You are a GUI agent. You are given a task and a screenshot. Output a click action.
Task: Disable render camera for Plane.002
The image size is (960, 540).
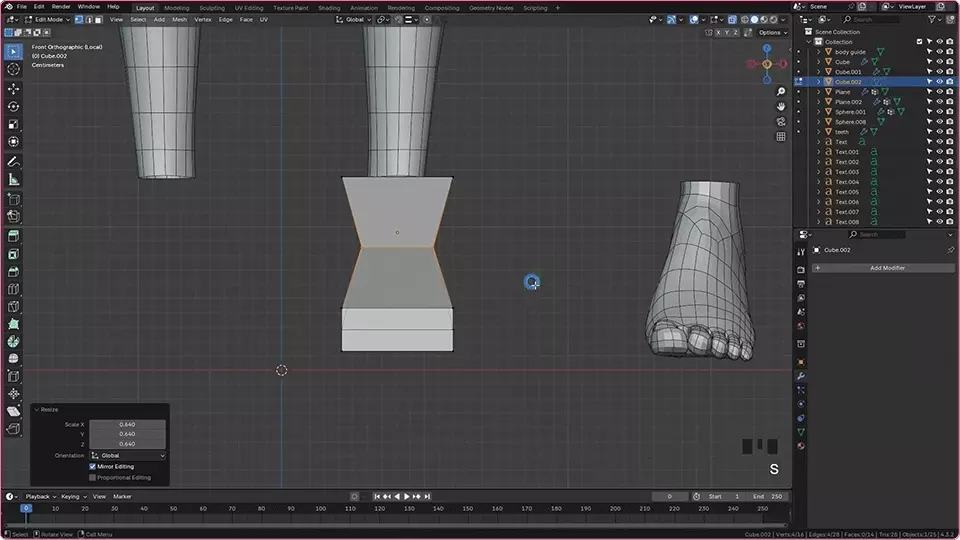click(950, 102)
